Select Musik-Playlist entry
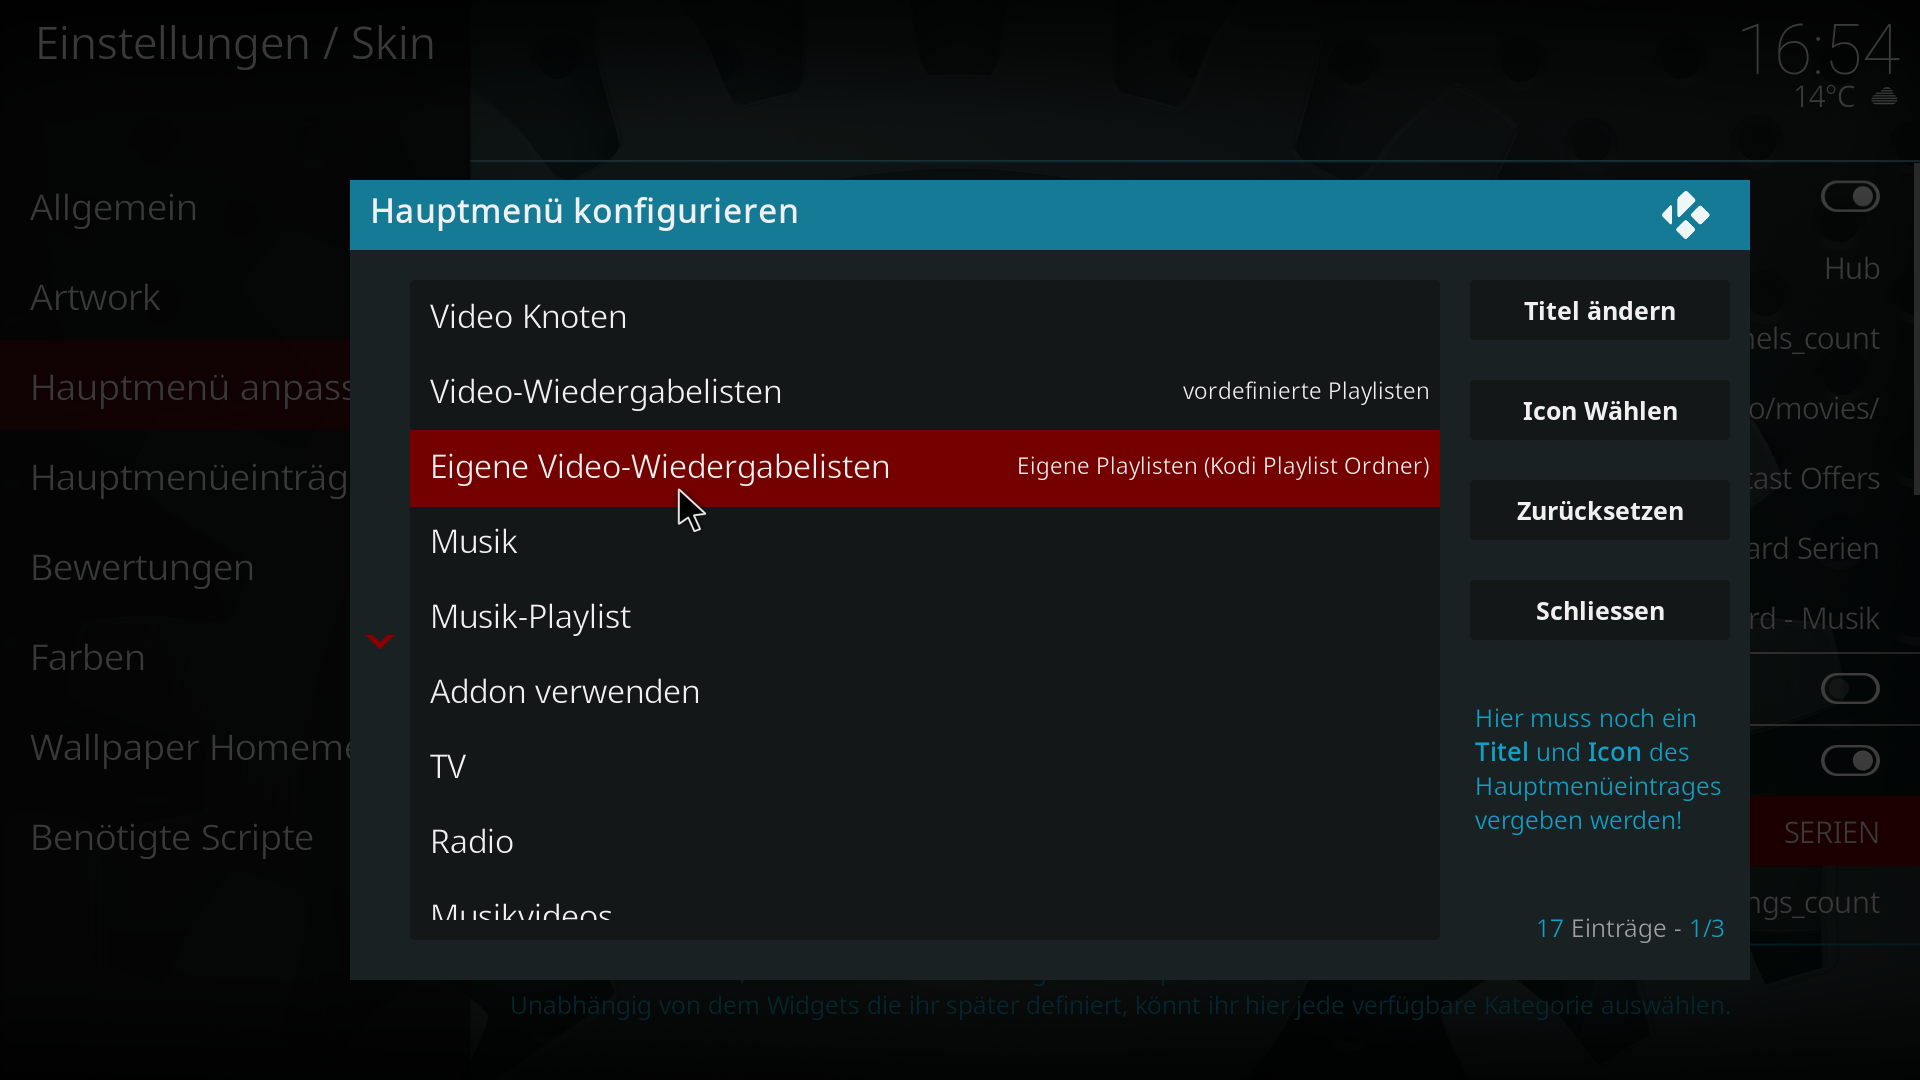1920x1080 pixels. (924, 617)
